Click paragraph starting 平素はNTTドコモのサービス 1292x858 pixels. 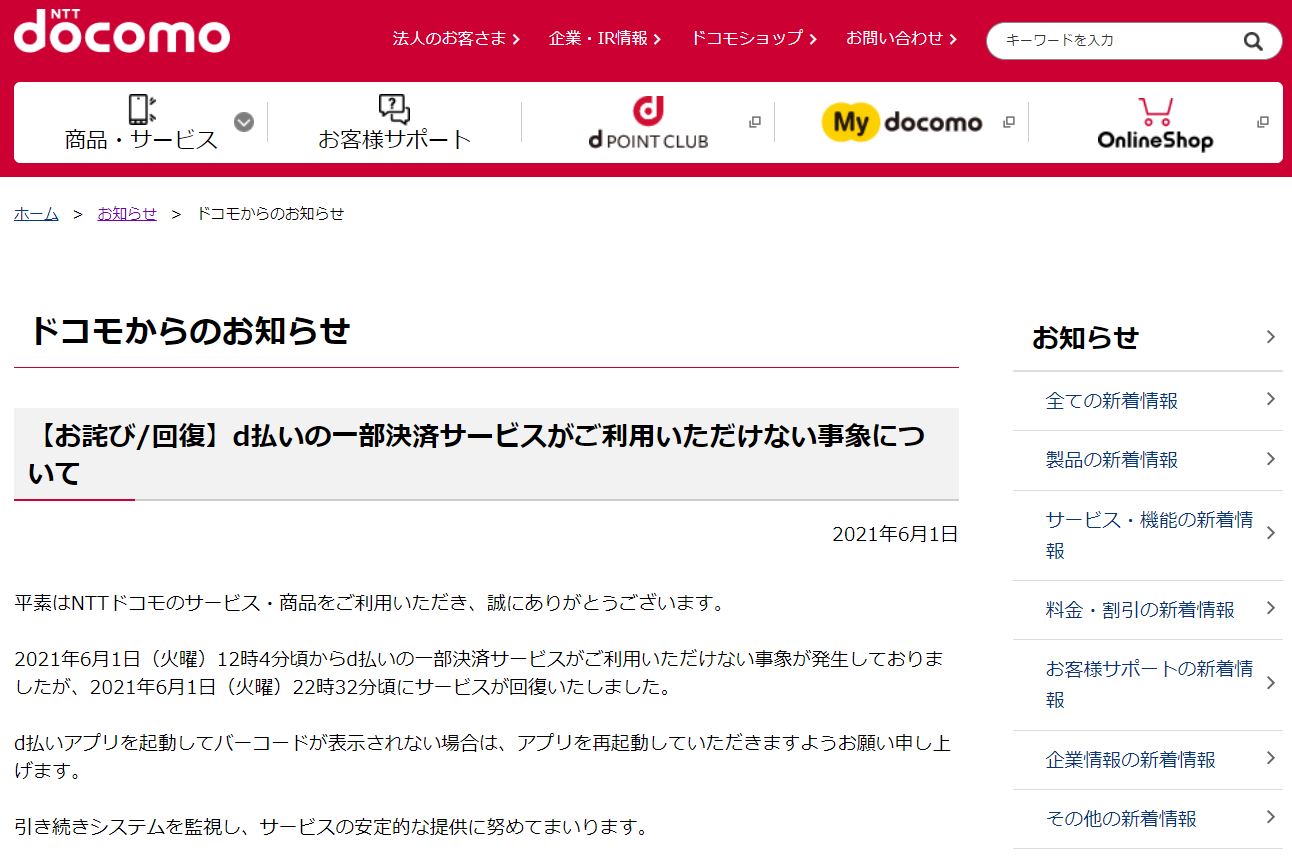point(369,603)
